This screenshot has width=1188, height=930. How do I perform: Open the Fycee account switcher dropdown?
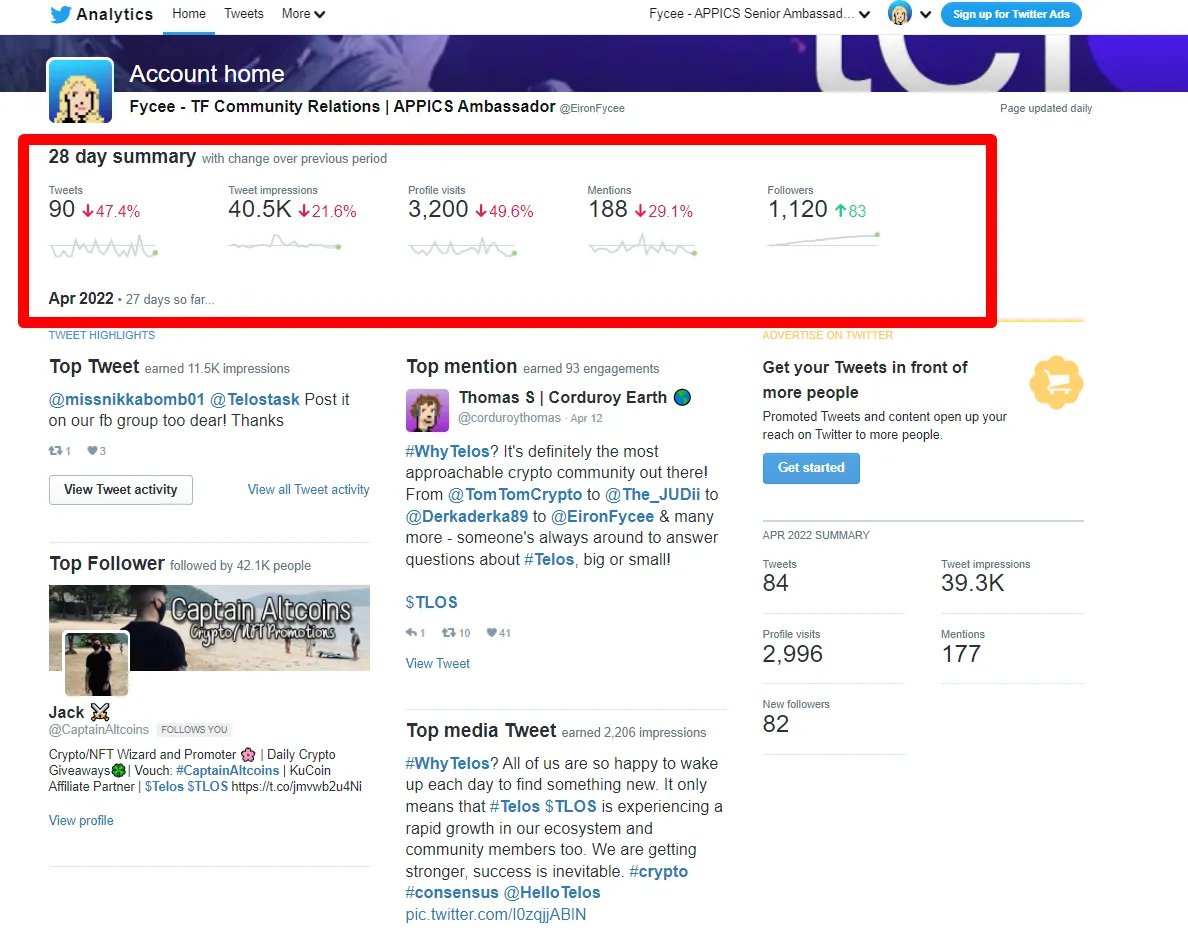759,14
